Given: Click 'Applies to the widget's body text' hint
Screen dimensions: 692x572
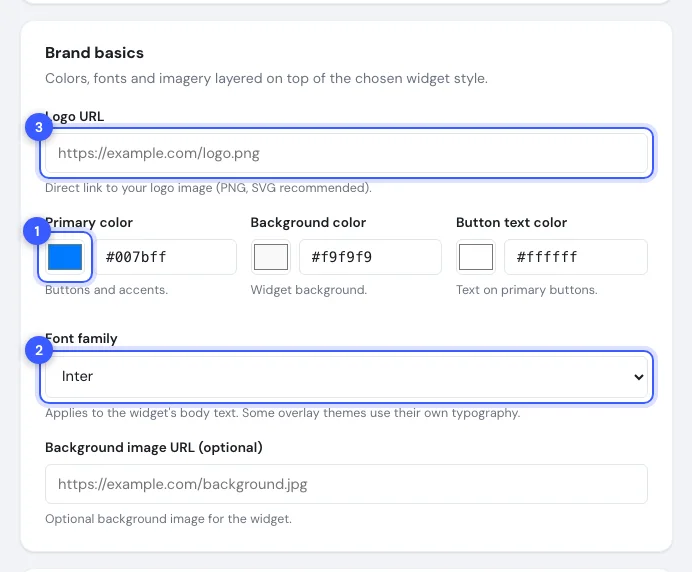Looking at the screenshot, I should click(x=282, y=413).
